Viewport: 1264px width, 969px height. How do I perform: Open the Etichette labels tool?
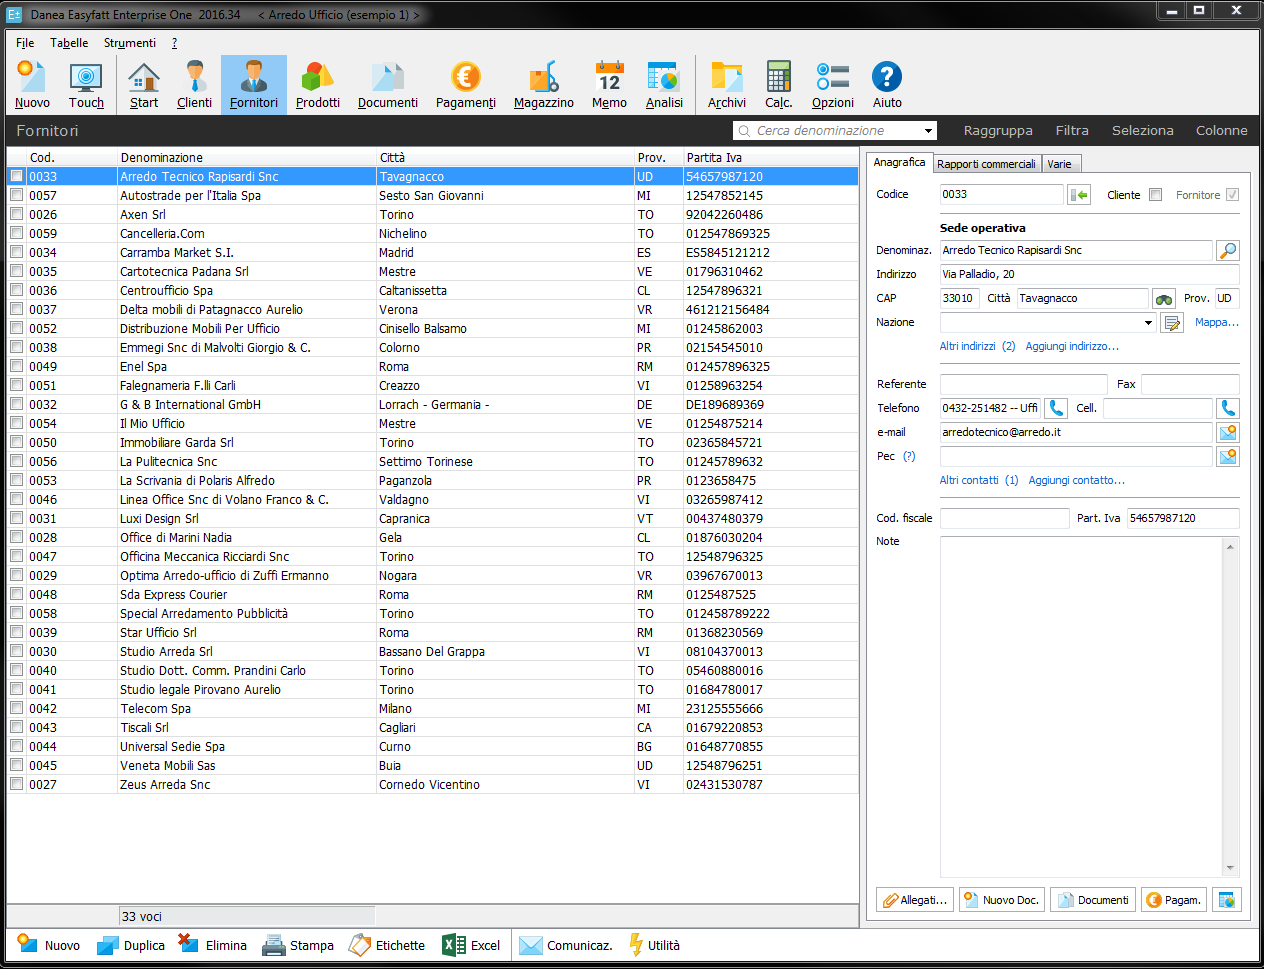pyautogui.click(x=387, y=945)
